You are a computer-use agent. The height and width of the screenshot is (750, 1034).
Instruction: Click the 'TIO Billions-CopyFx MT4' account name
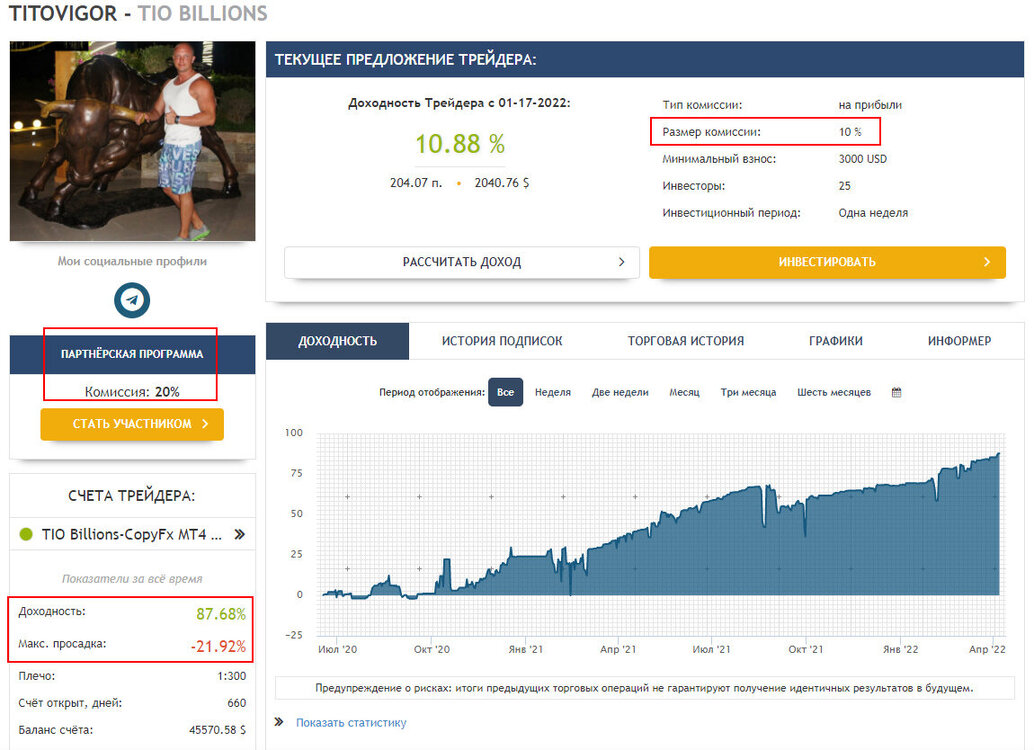[x=132, y=534]
